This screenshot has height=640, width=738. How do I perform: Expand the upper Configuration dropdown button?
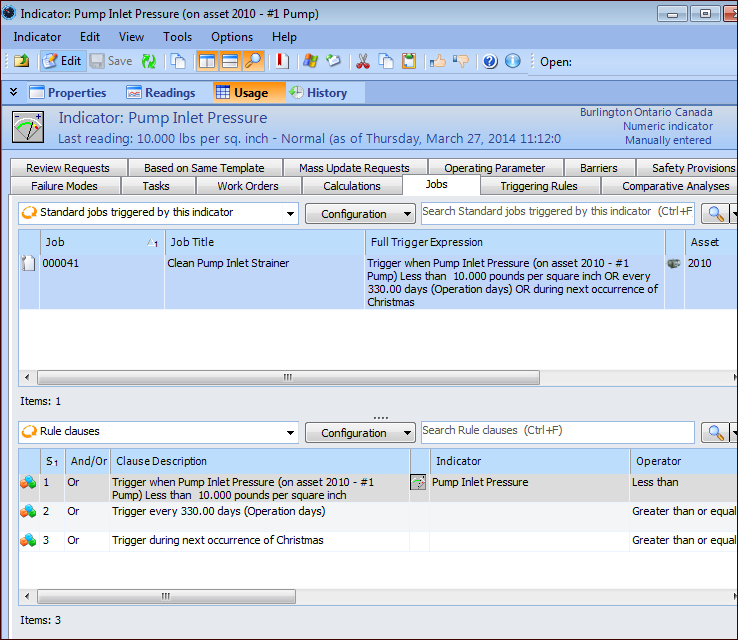[360, 214]
